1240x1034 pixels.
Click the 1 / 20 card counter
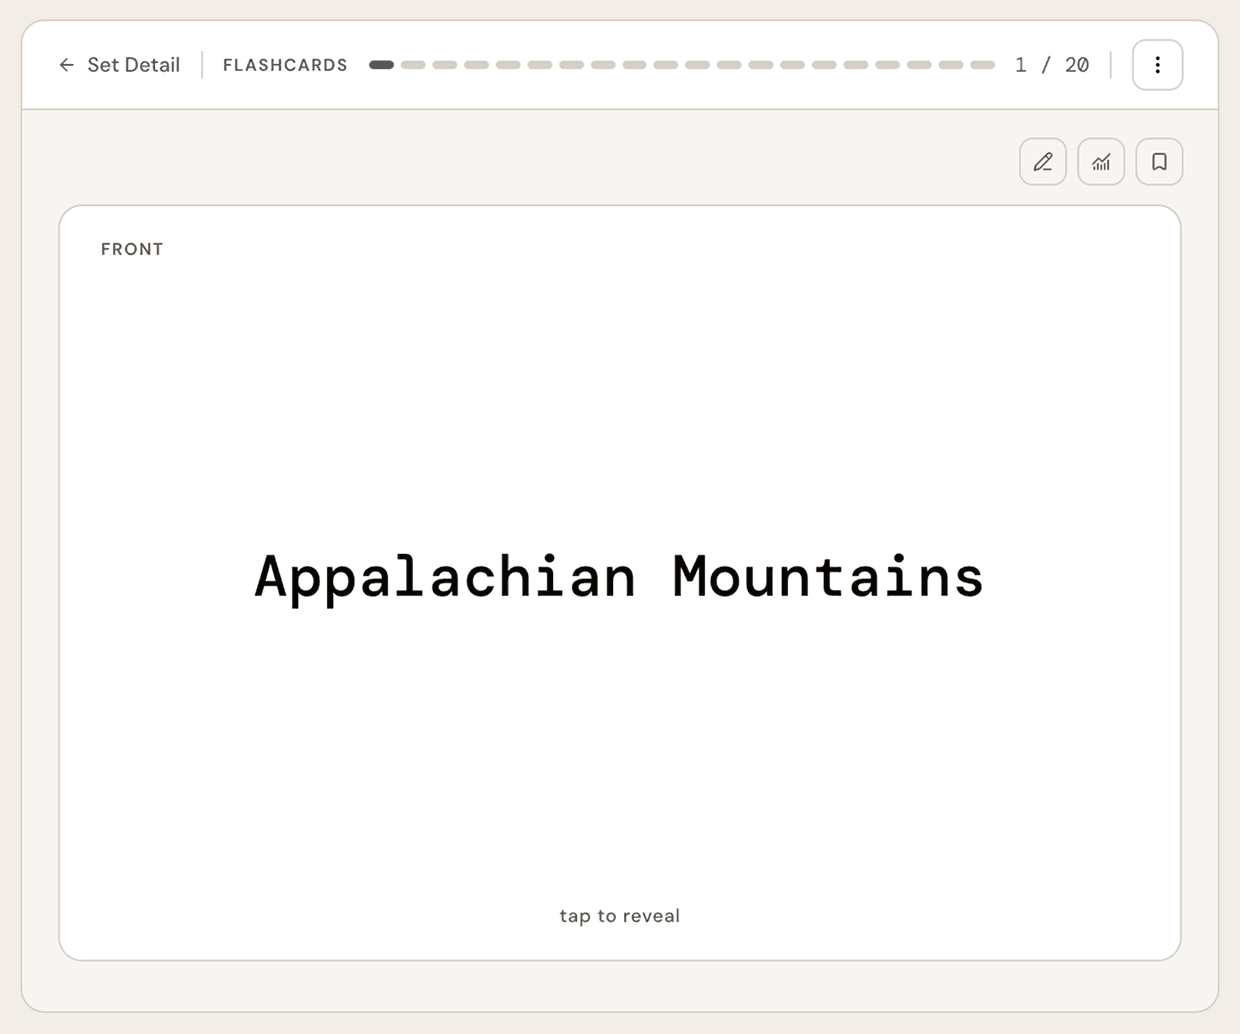coord(1052,65)
